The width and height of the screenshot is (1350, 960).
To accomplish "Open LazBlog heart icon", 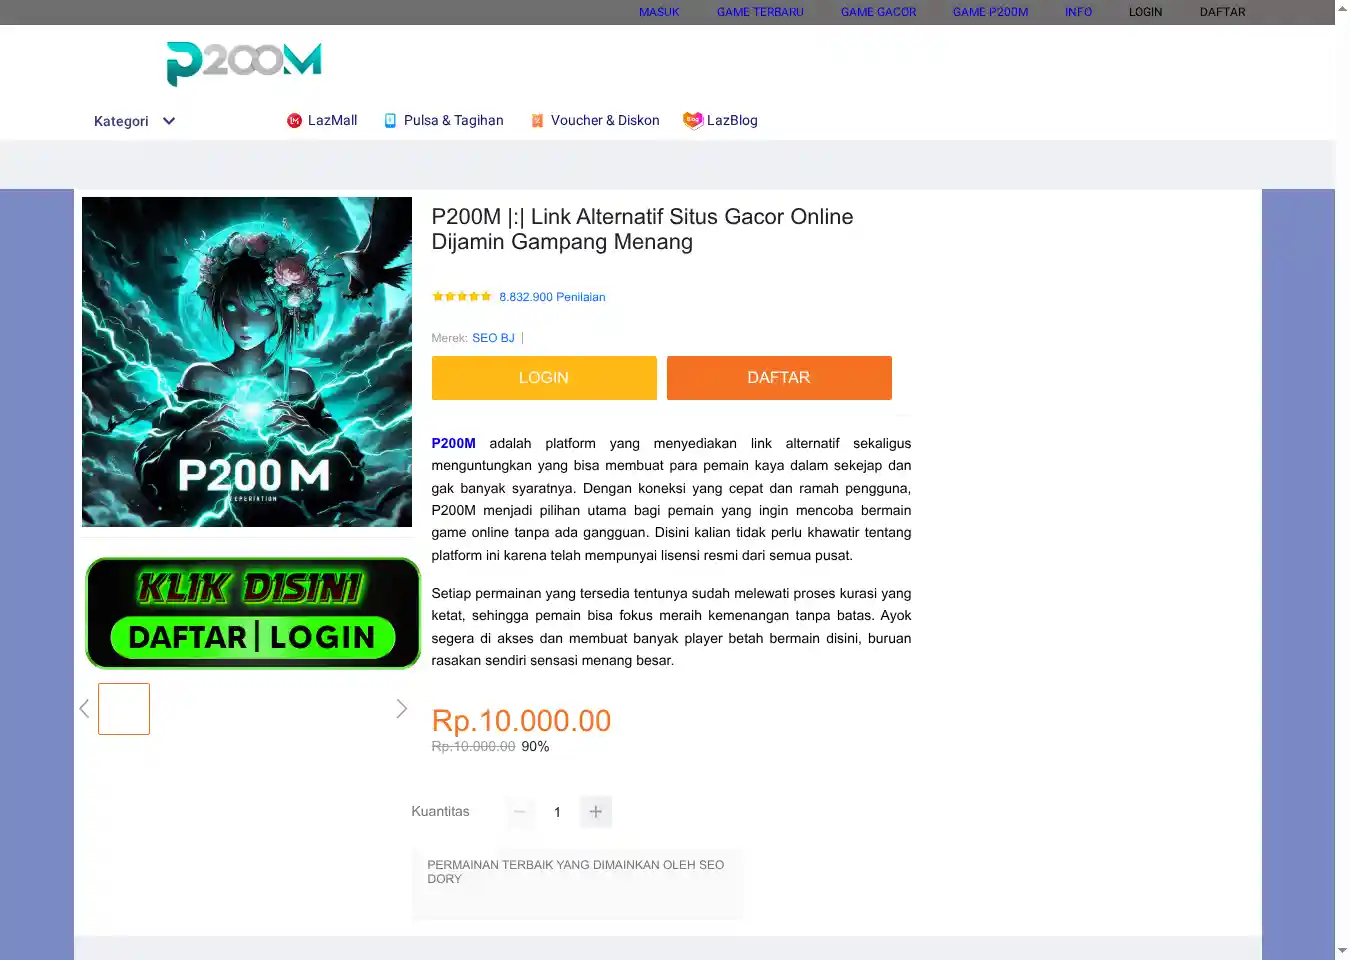I will [x=693, y=121].
